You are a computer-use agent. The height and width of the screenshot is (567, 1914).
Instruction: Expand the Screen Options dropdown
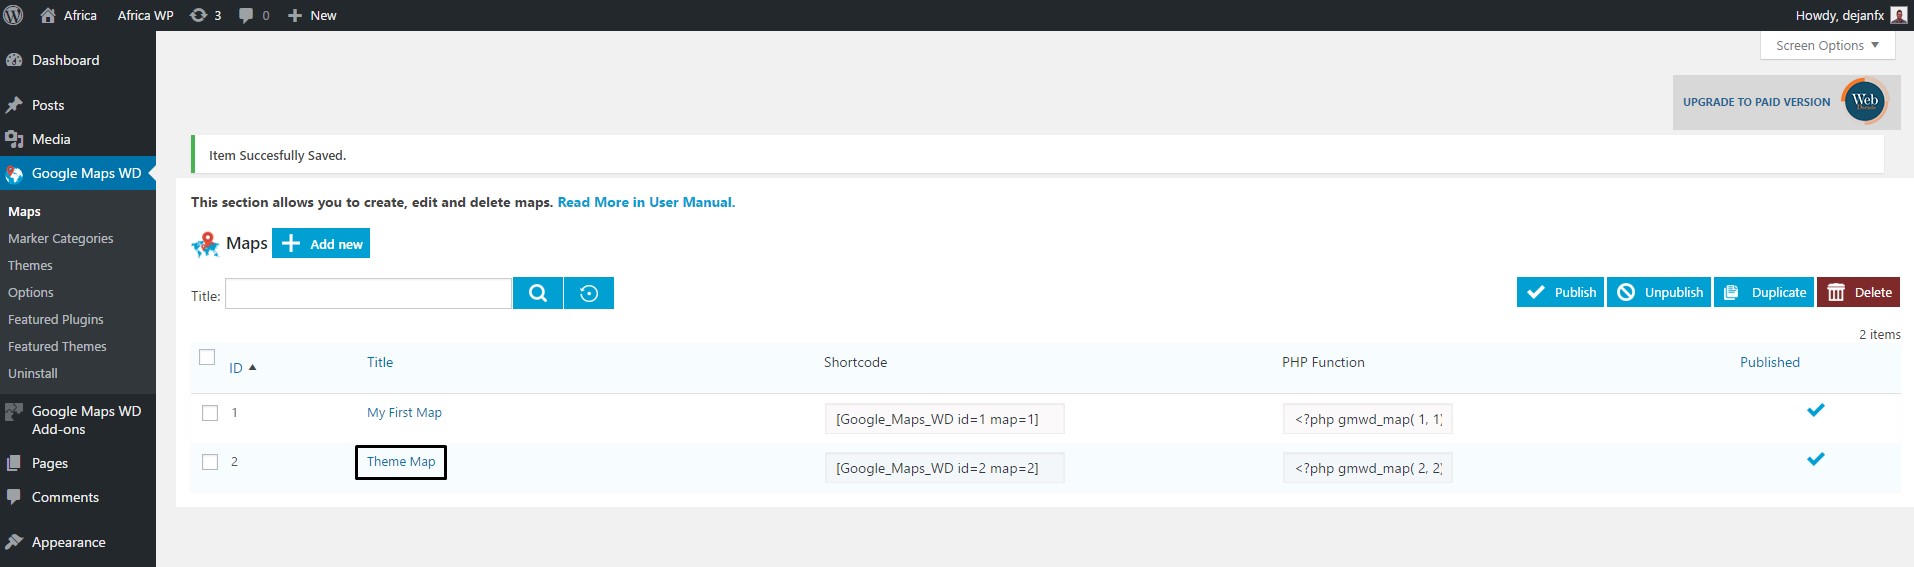click(x=1826, y=45)
